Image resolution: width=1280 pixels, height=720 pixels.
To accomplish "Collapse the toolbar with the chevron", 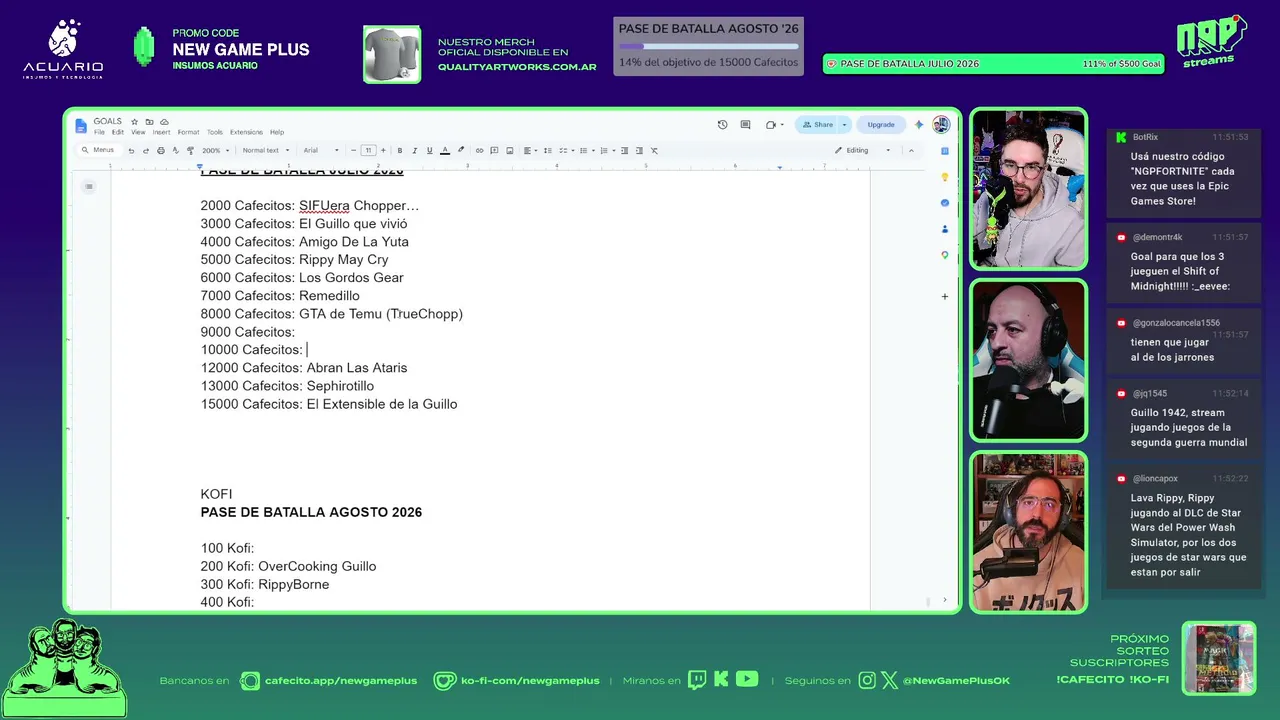I will point(911,151).
